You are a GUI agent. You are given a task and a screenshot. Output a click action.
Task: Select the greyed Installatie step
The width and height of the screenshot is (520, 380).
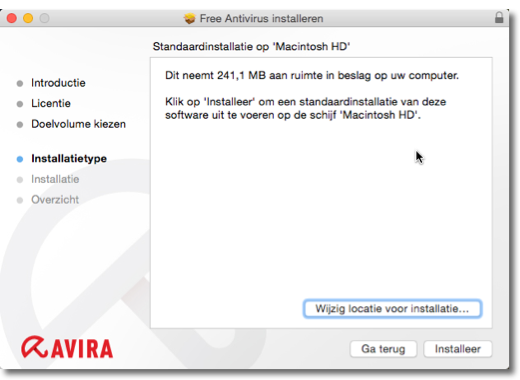point(55,179)
